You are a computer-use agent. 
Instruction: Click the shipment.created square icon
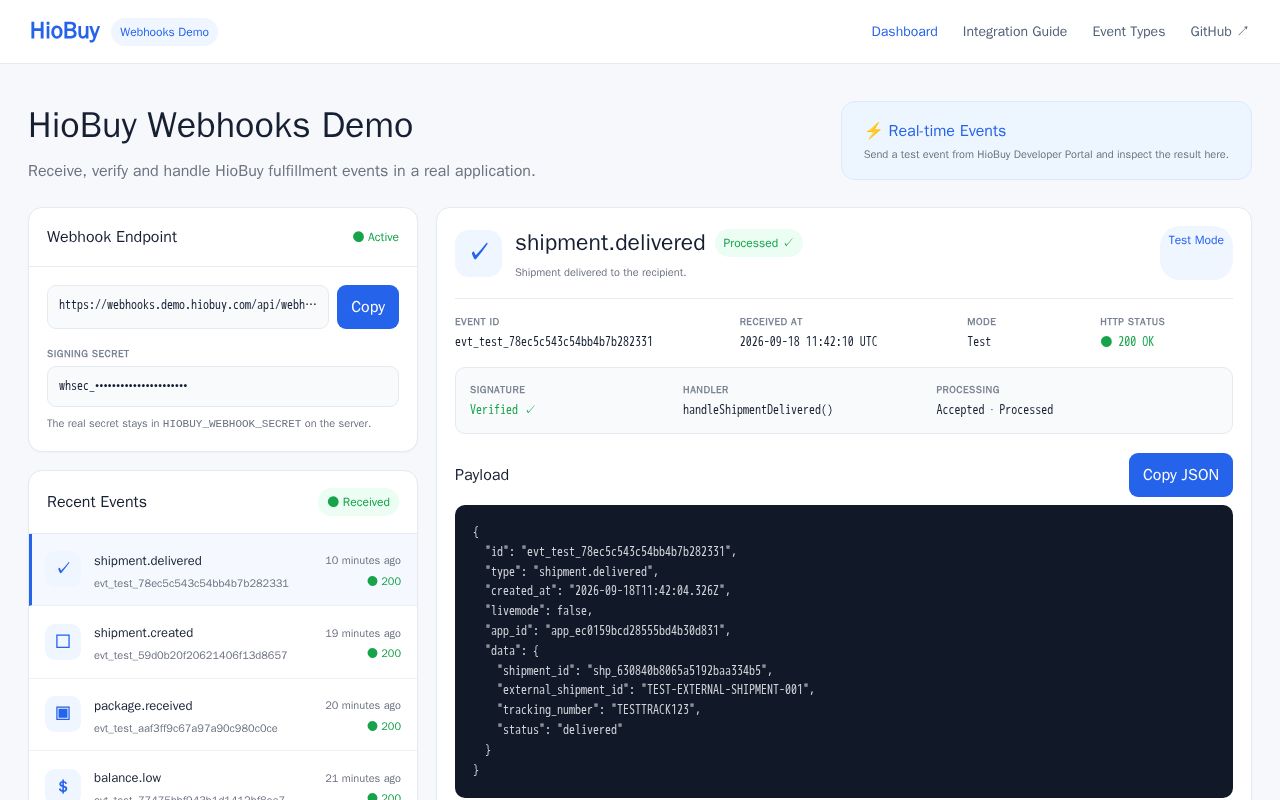pyautogui.click(x=63, y=641)
